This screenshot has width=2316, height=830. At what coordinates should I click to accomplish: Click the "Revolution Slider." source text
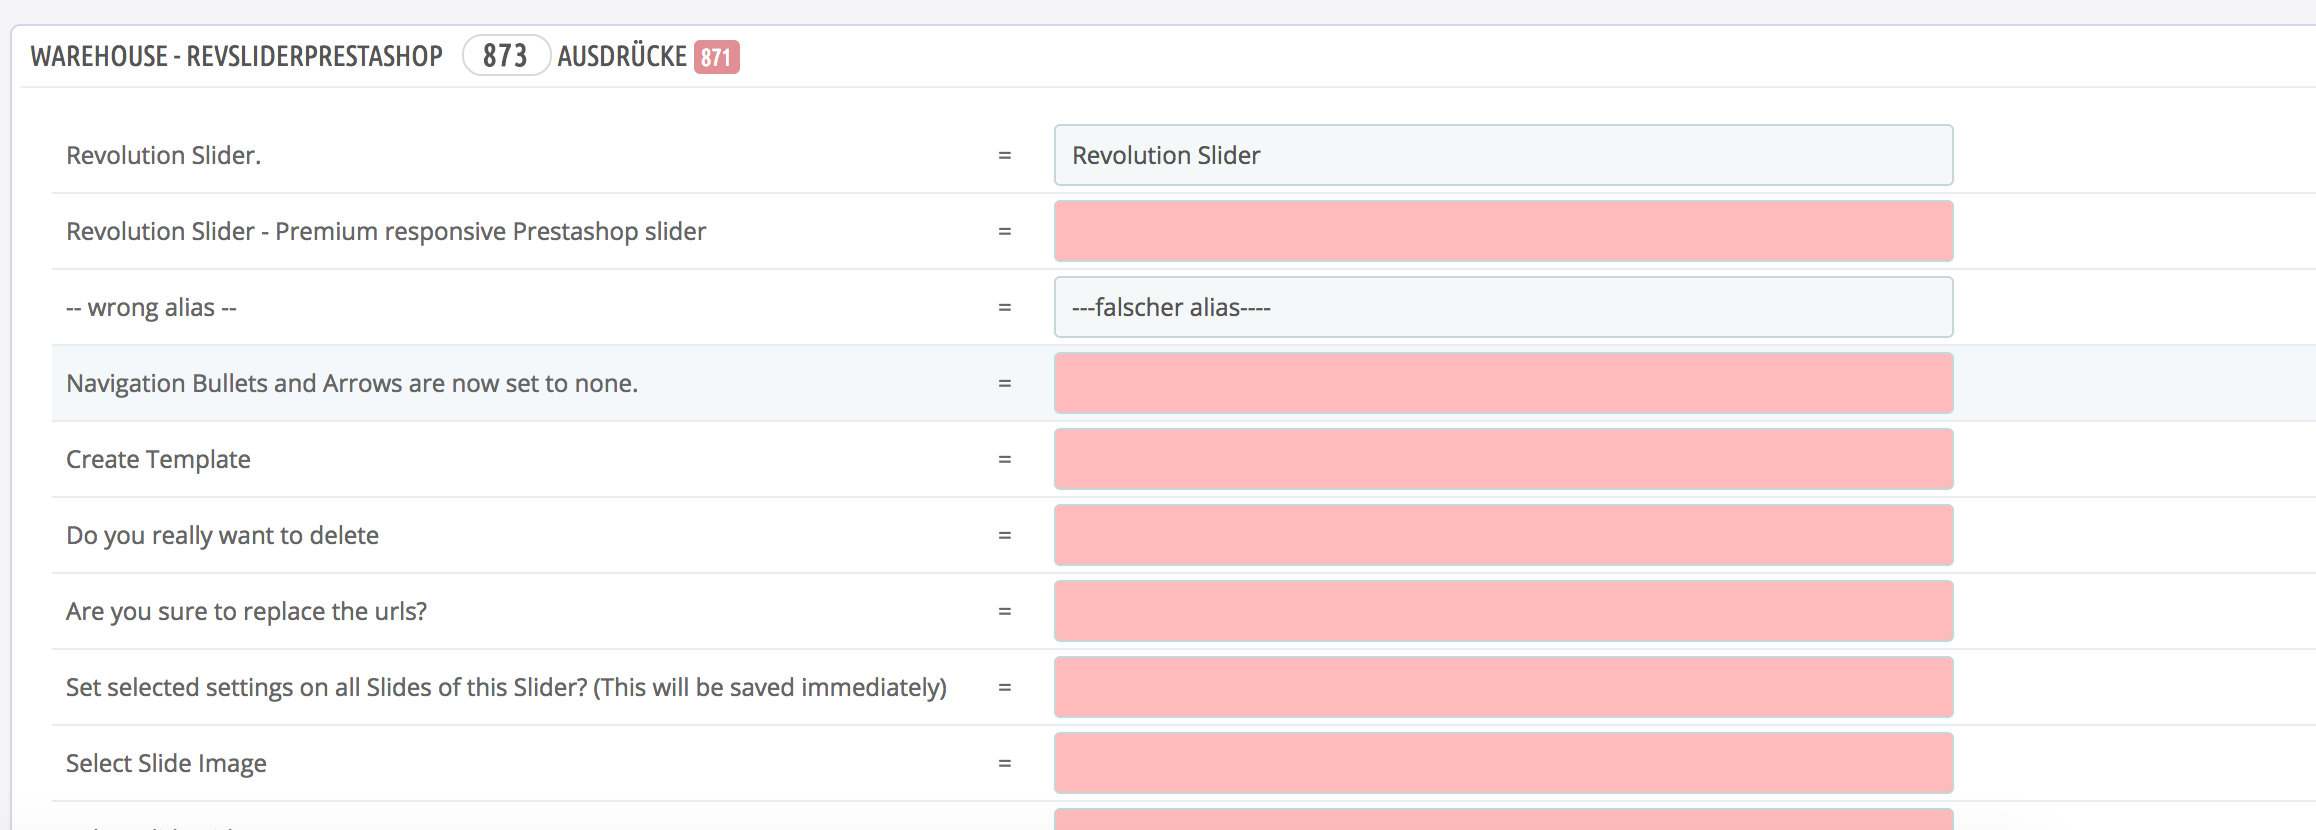(x=163, y=155)
